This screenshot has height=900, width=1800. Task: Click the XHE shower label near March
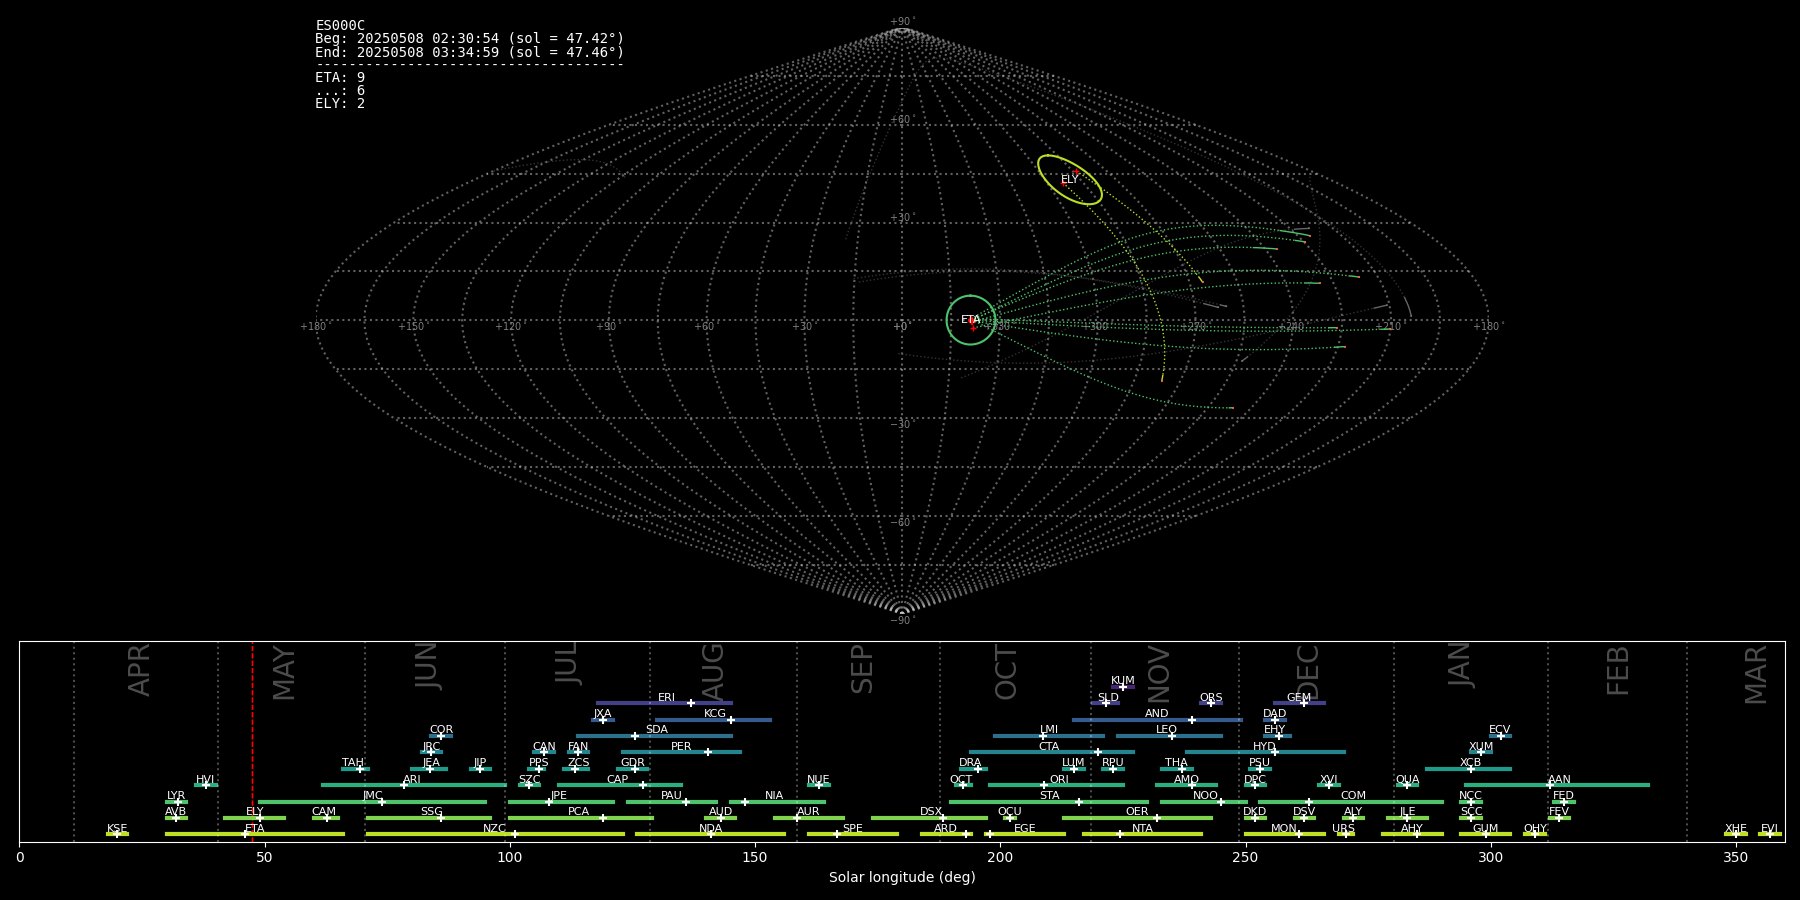1735,828
